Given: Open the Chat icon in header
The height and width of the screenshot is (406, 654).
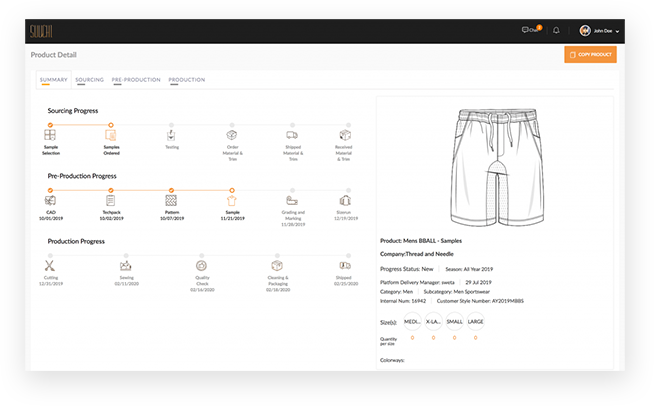Looking at the screenshot, I should pos(527,31).
